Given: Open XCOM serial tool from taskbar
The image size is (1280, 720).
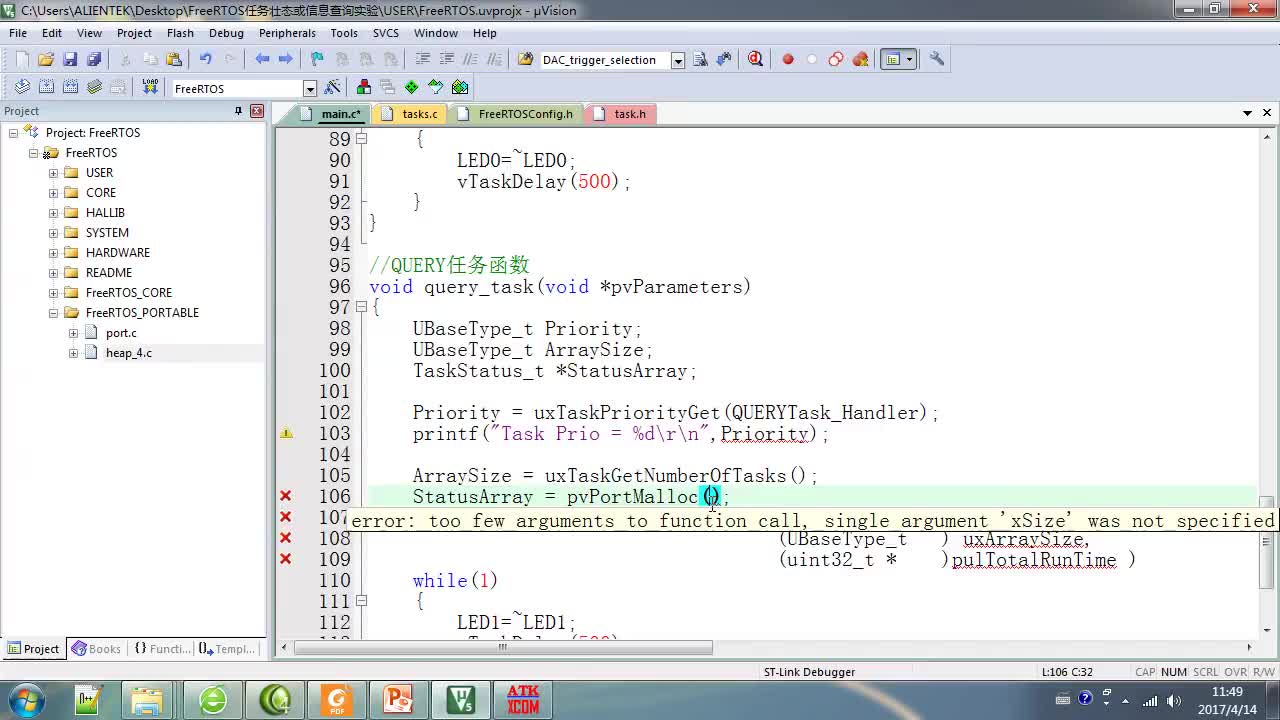Looking at the screenshot, I should [x=522, y=699].
